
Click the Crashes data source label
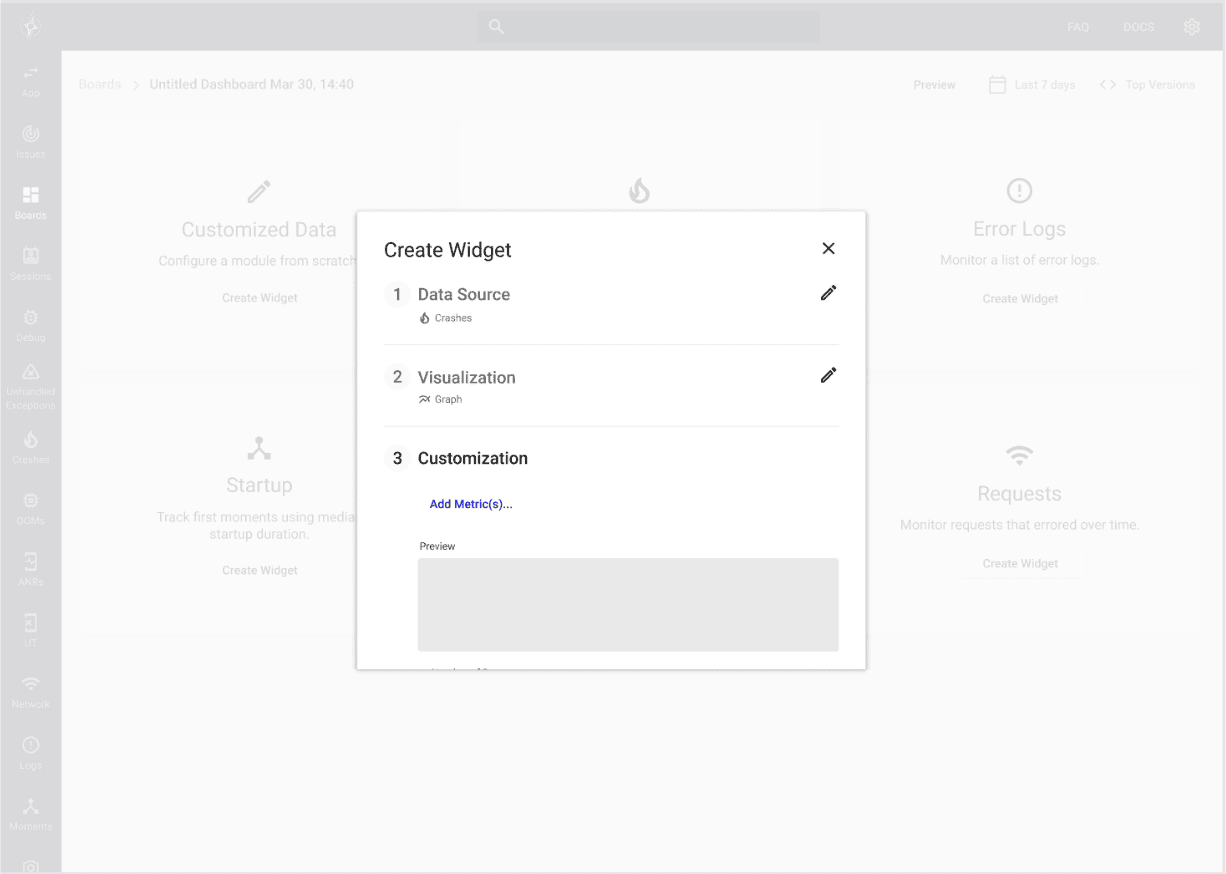tap(446, 318)
